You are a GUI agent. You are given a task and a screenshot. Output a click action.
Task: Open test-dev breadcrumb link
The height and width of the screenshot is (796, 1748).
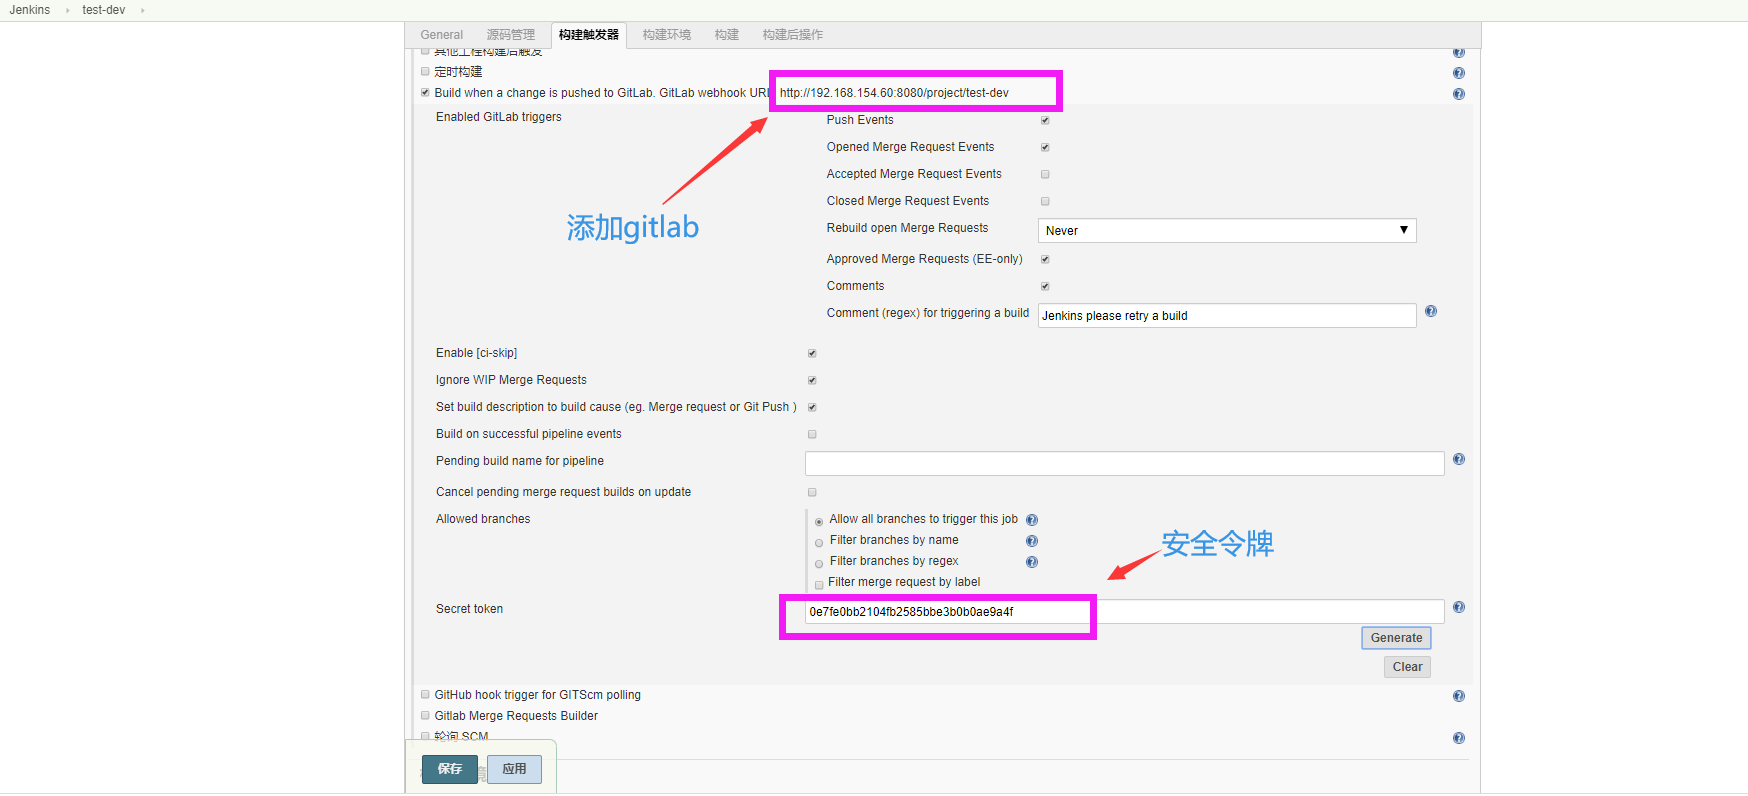pos(104,10)
